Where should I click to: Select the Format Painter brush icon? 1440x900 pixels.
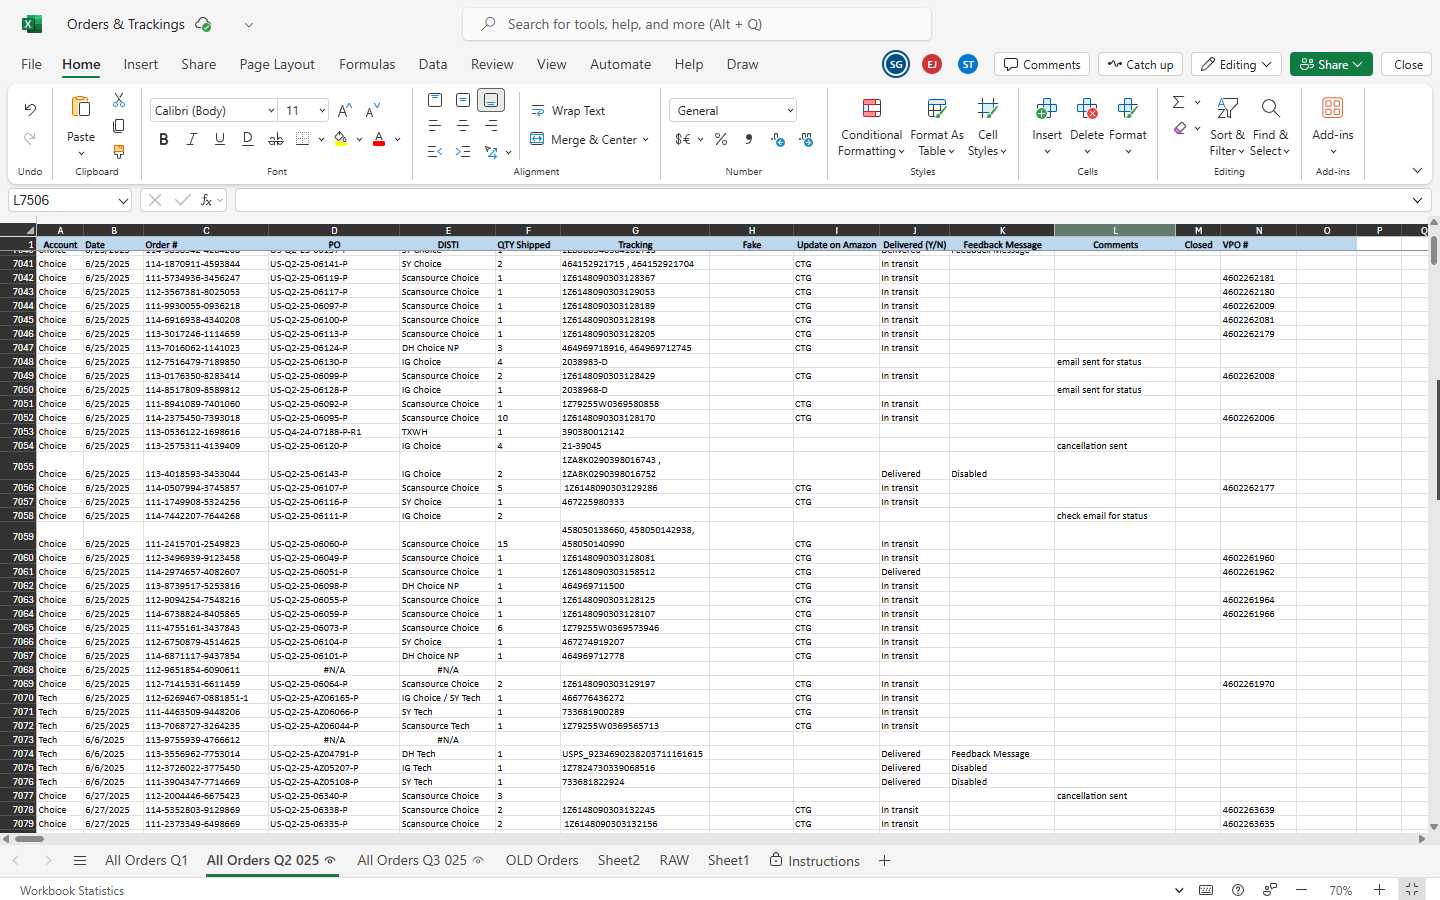[119, 152]
